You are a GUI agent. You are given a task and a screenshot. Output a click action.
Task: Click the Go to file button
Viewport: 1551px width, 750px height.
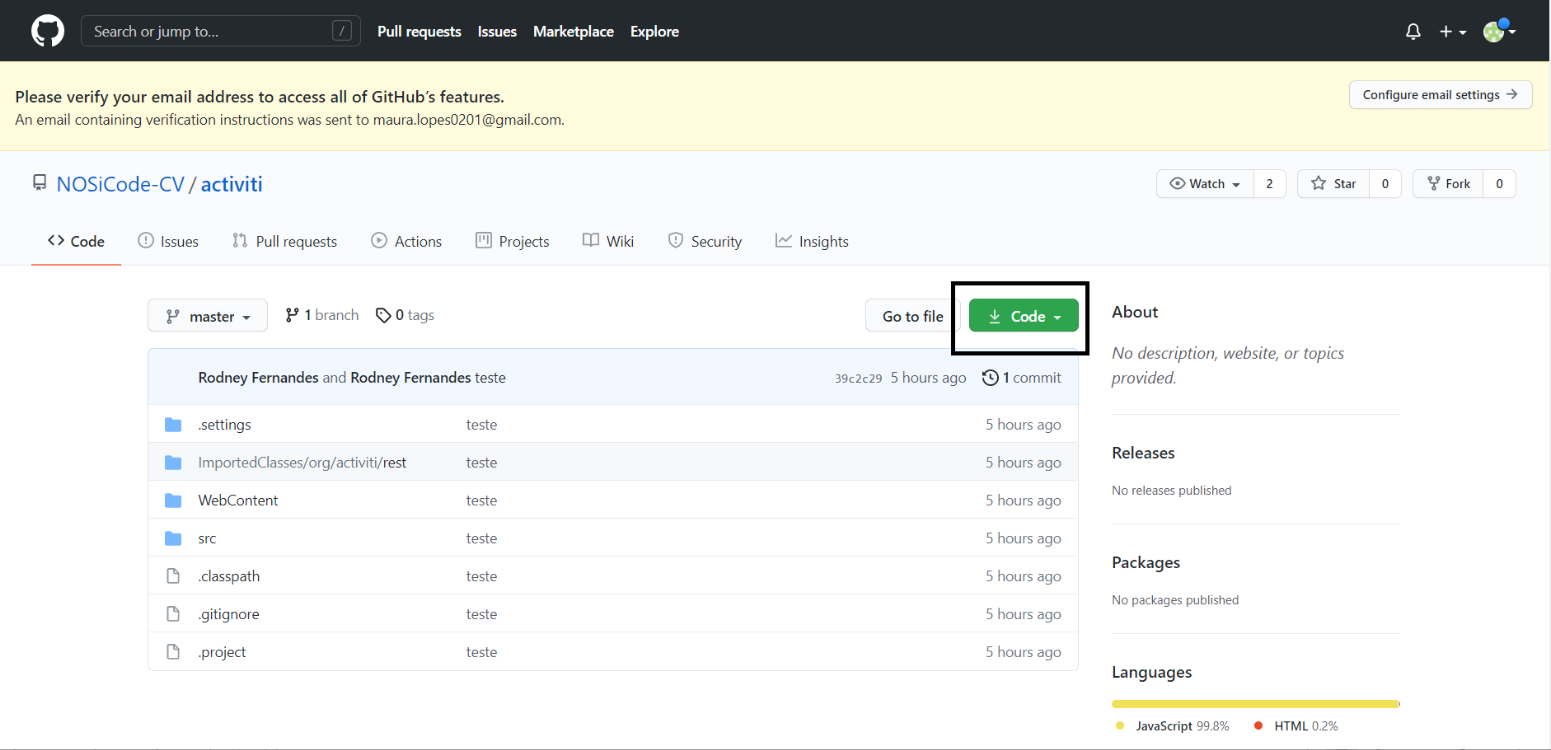[x=912, y=316]
